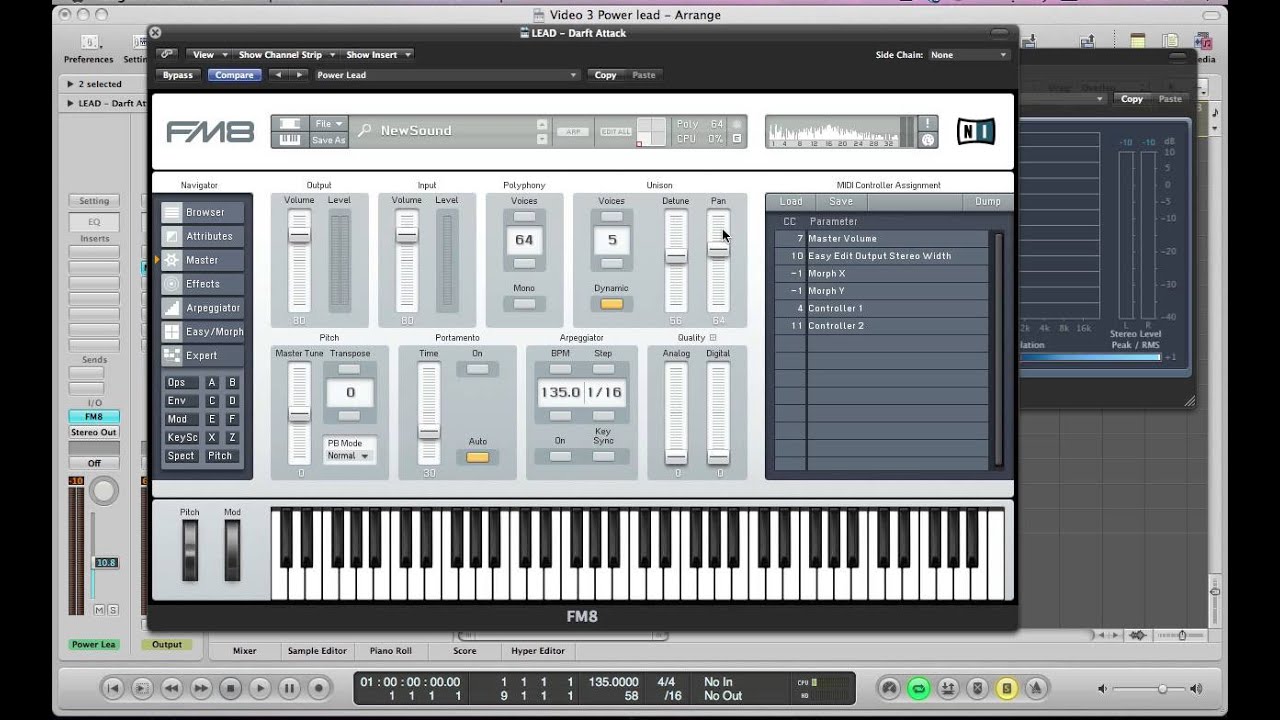Click the magnifier icon beside NewSound
Viewport: 1280px width, 720px height.
click(x=365, y=131)
